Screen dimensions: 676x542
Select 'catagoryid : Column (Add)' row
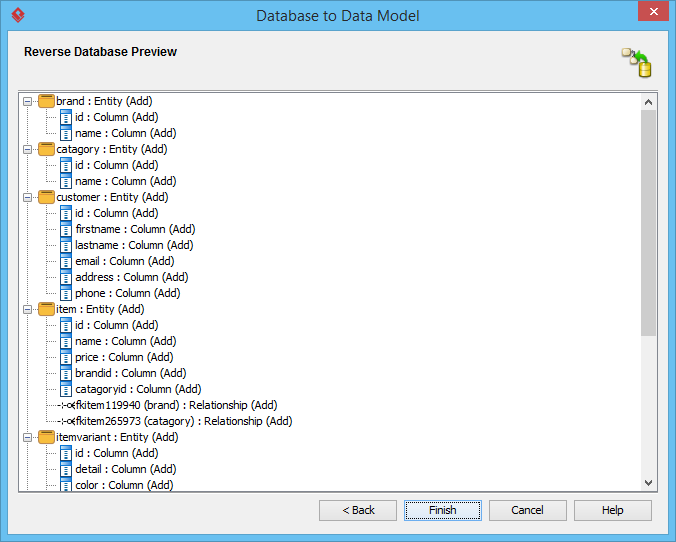[138, 389]
